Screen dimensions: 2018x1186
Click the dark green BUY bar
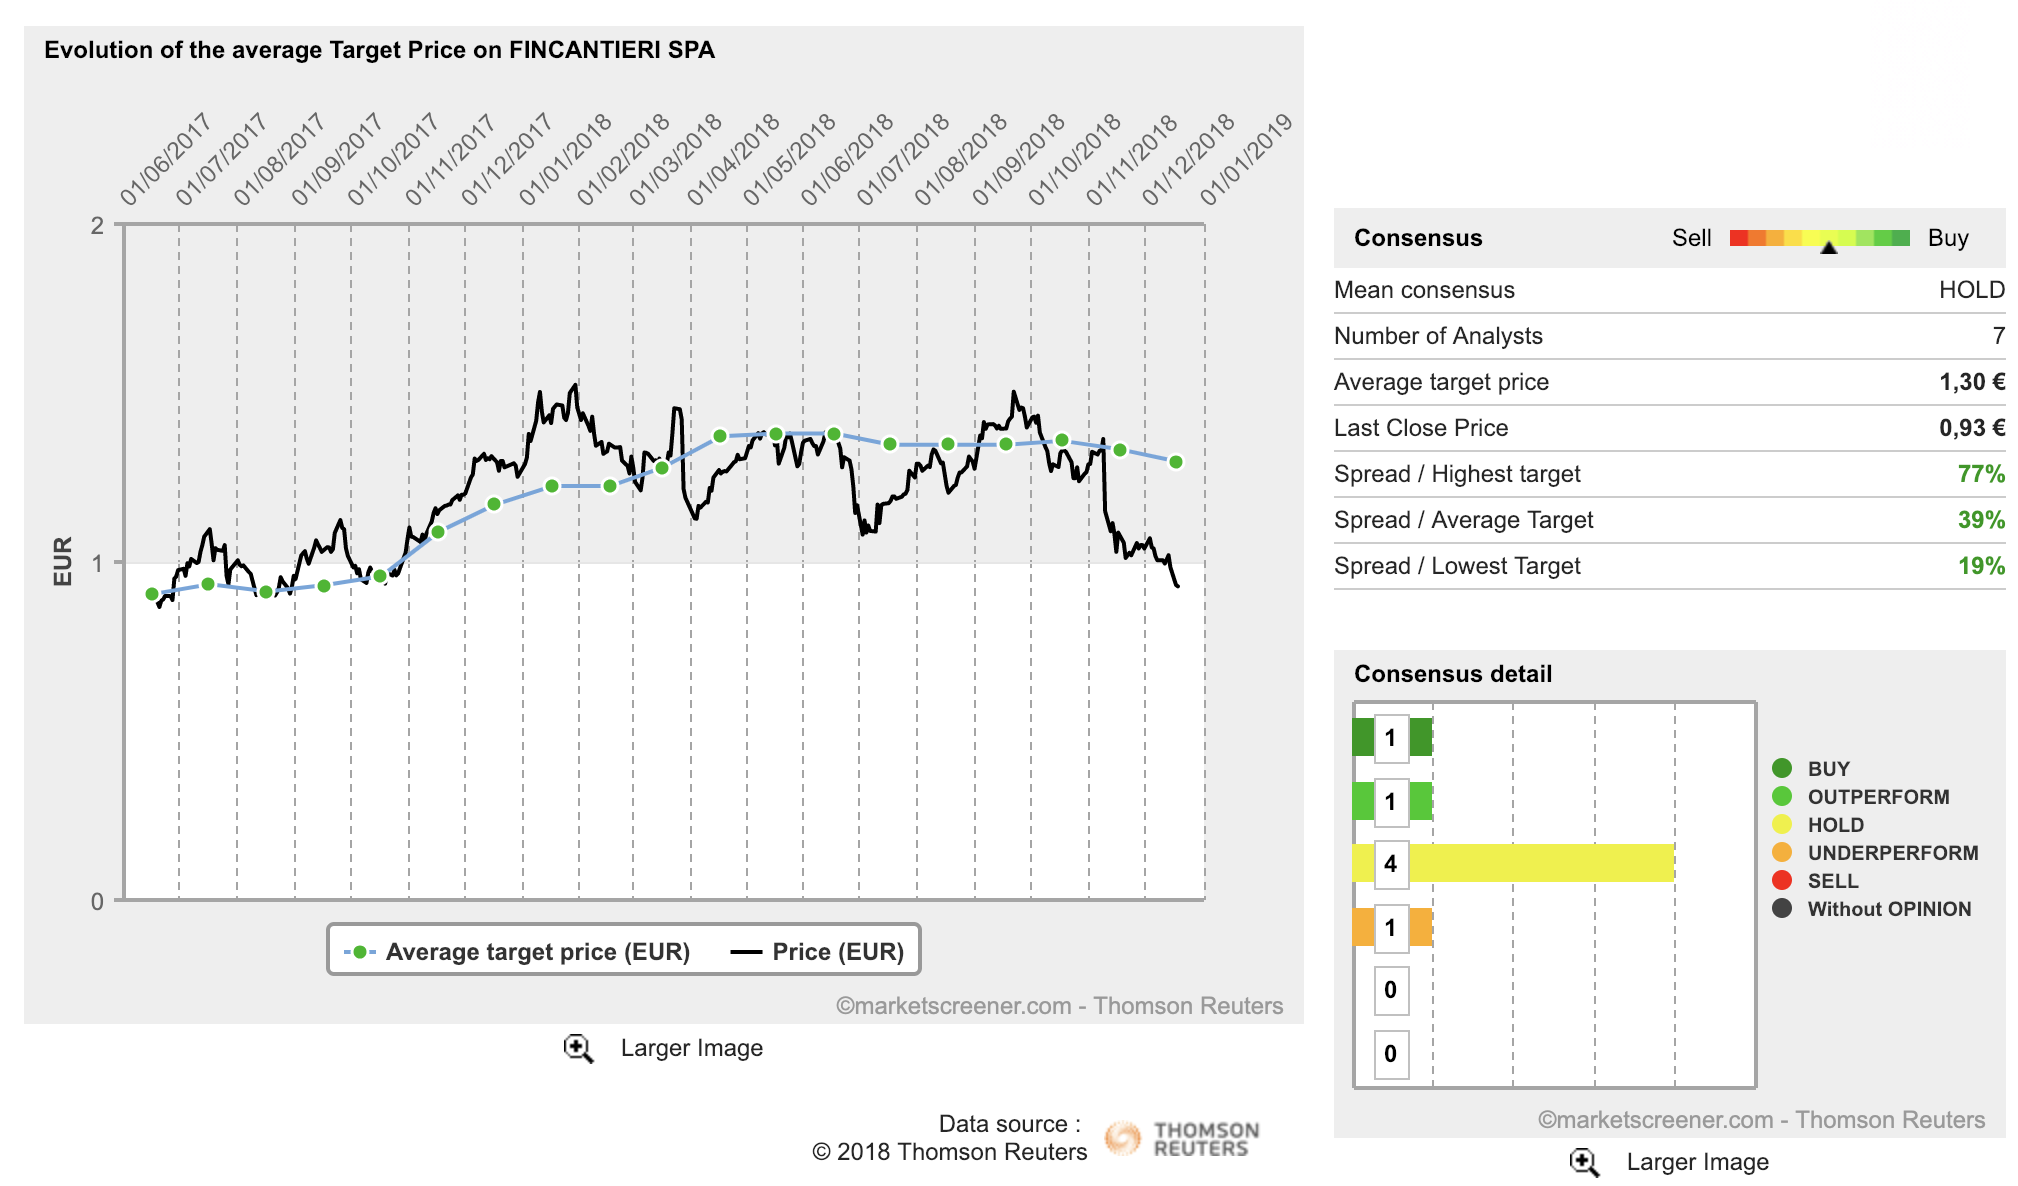coord(1392,737)
